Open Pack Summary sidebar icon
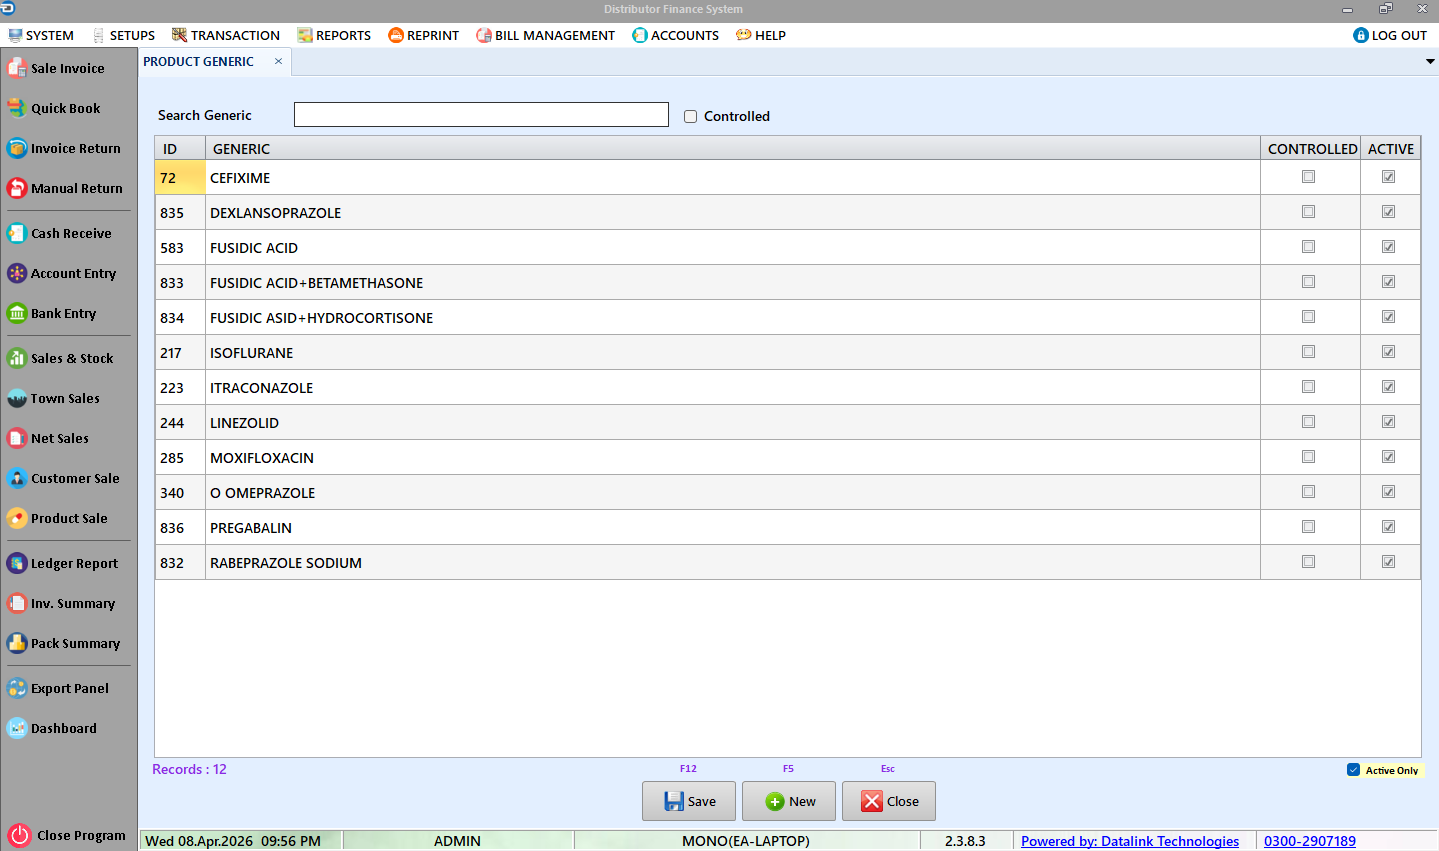 click(16, 643)
